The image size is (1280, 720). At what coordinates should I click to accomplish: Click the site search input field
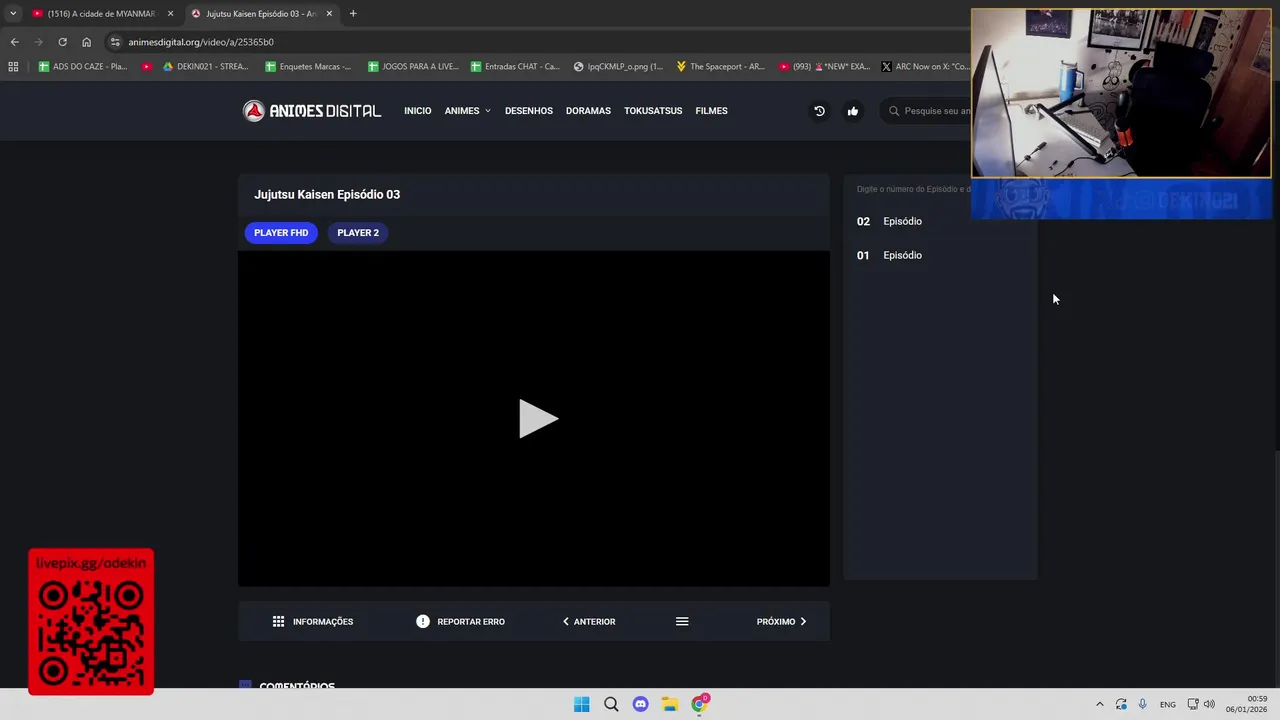click(937, 111)
